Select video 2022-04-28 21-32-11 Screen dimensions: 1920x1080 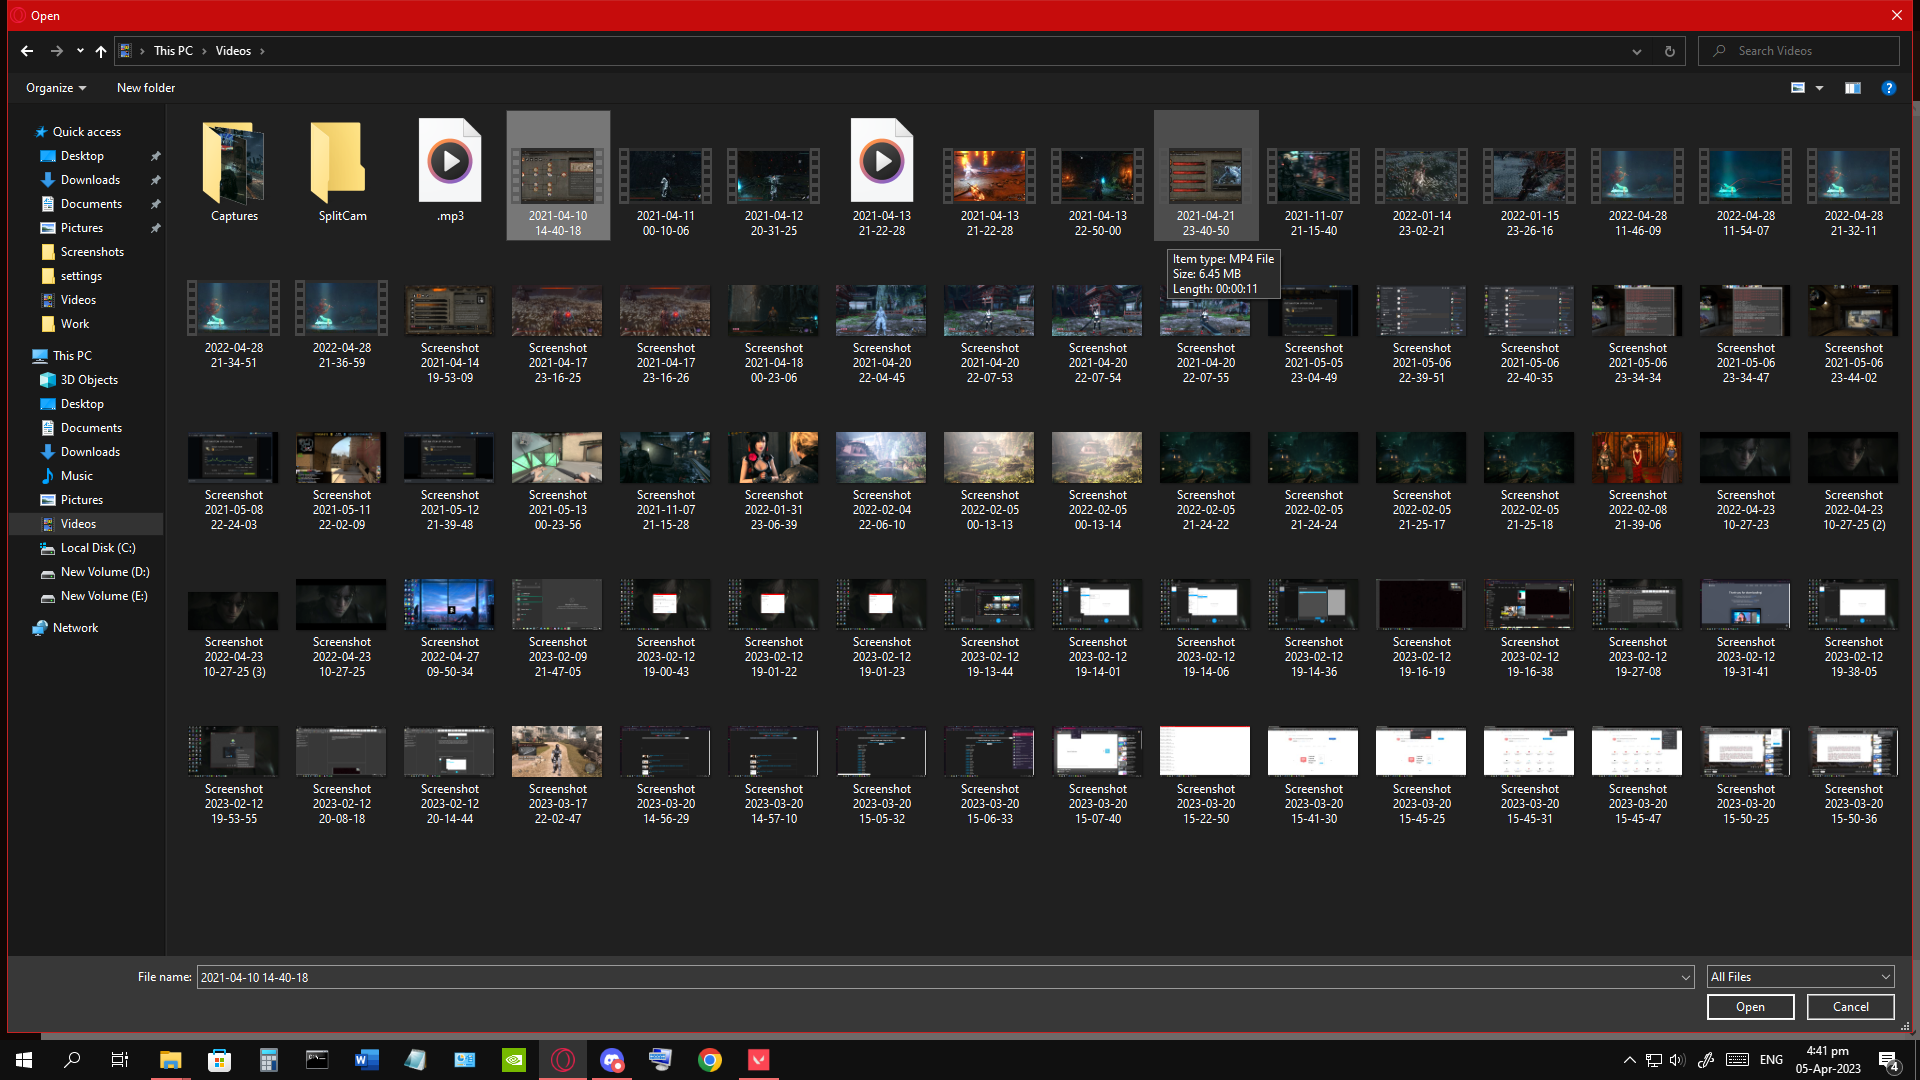[x=1854, y=190]
